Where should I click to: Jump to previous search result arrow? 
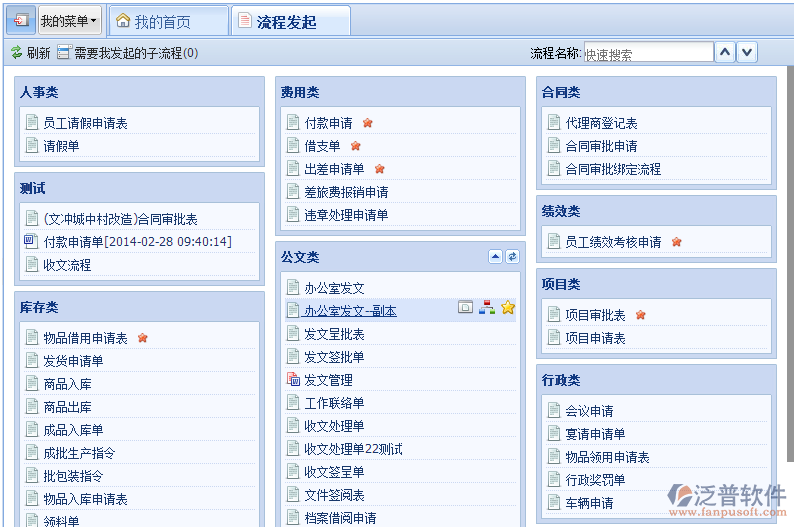point(726,52)
